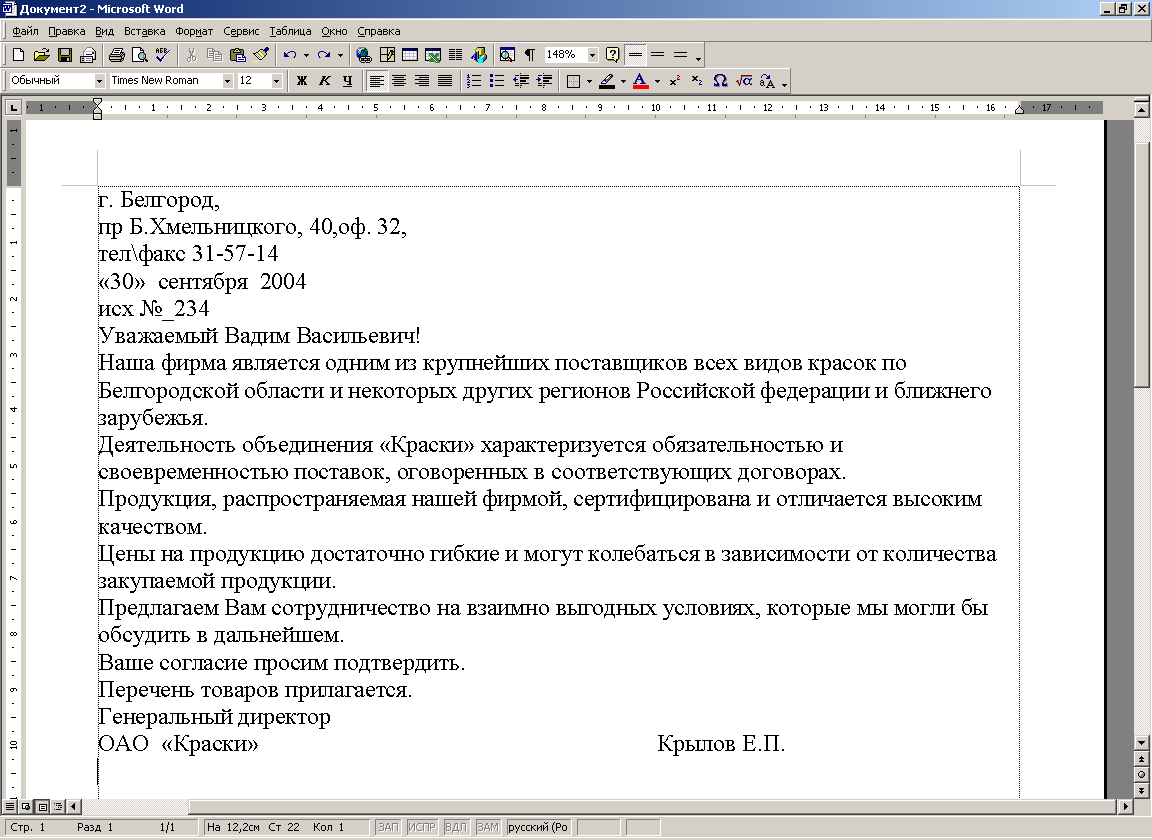Toggle bulleted list
This screenshot has width=1152, height=840.
[x=497, y=81]
